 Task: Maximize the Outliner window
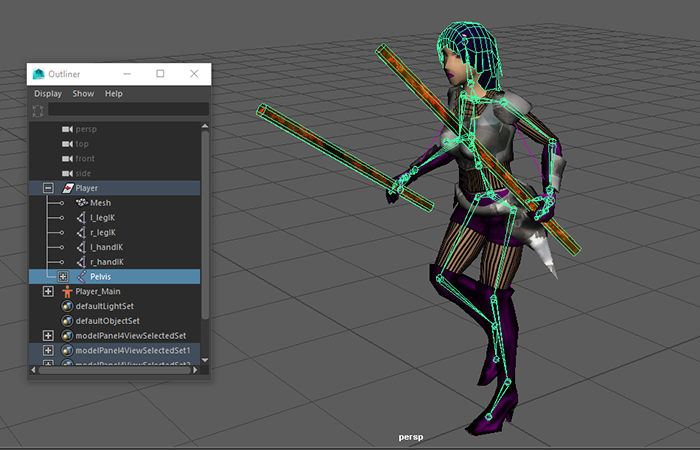[160, 74]
